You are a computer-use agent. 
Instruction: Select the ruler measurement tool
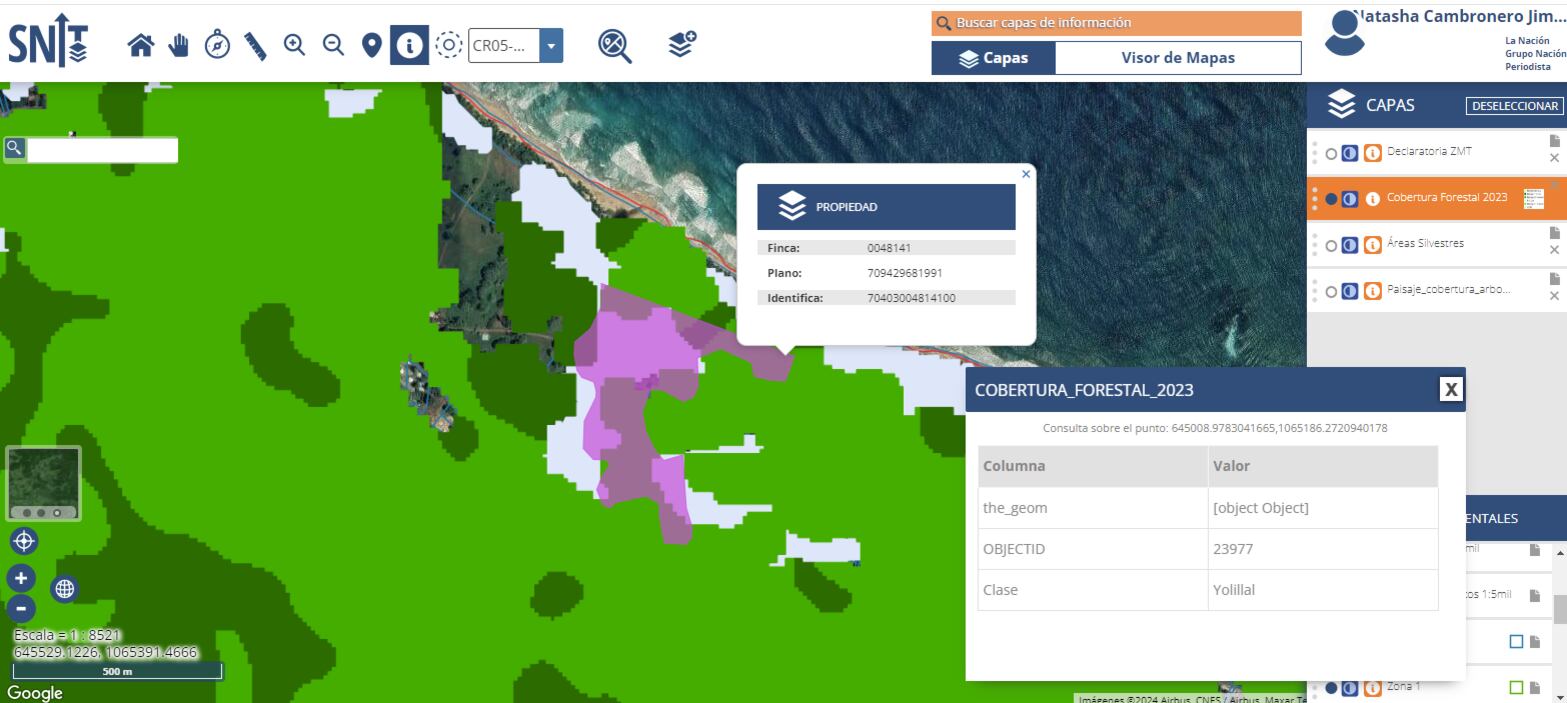click(x=255, y=46)
